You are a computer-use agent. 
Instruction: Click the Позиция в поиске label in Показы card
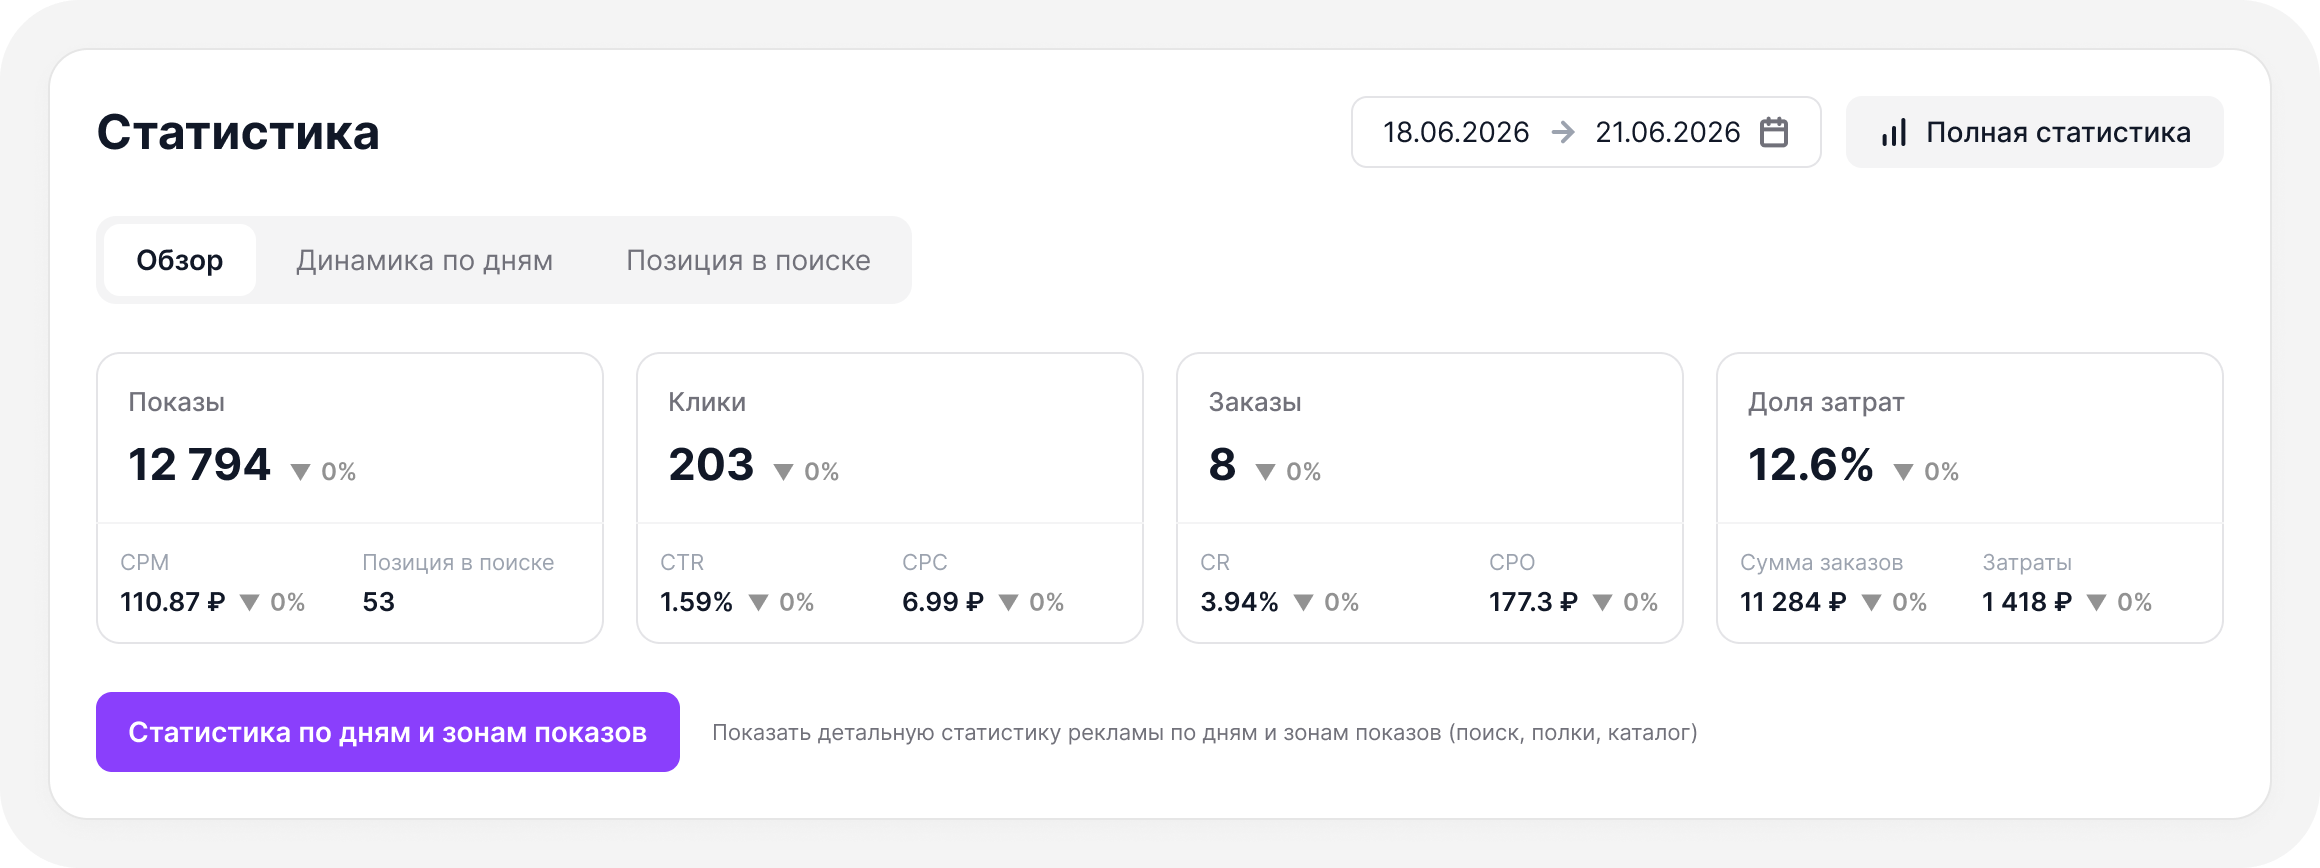click(x=458, y=562)
